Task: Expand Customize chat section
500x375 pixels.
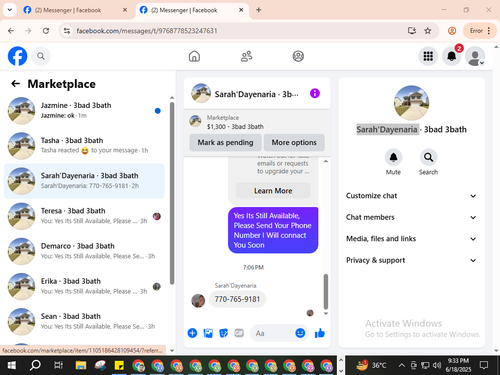Action: pos(411,196)
